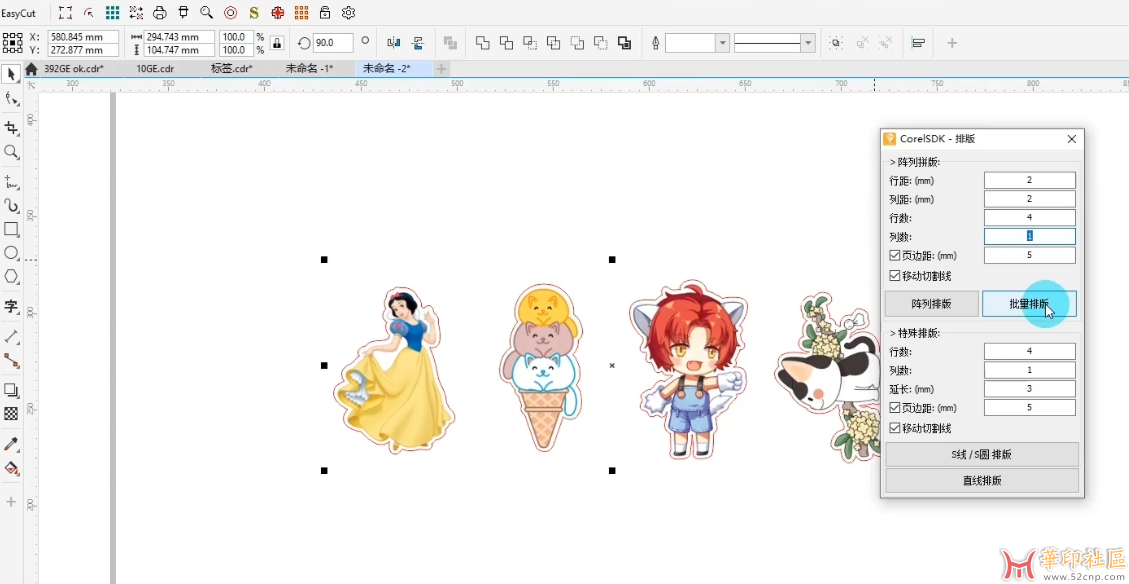The height and width of the screenshot is (584, 1129).
Task: Toggle 移动切割线 checkbox under 特殊排版
Action: pyautogui.click(x=894, y=428)
